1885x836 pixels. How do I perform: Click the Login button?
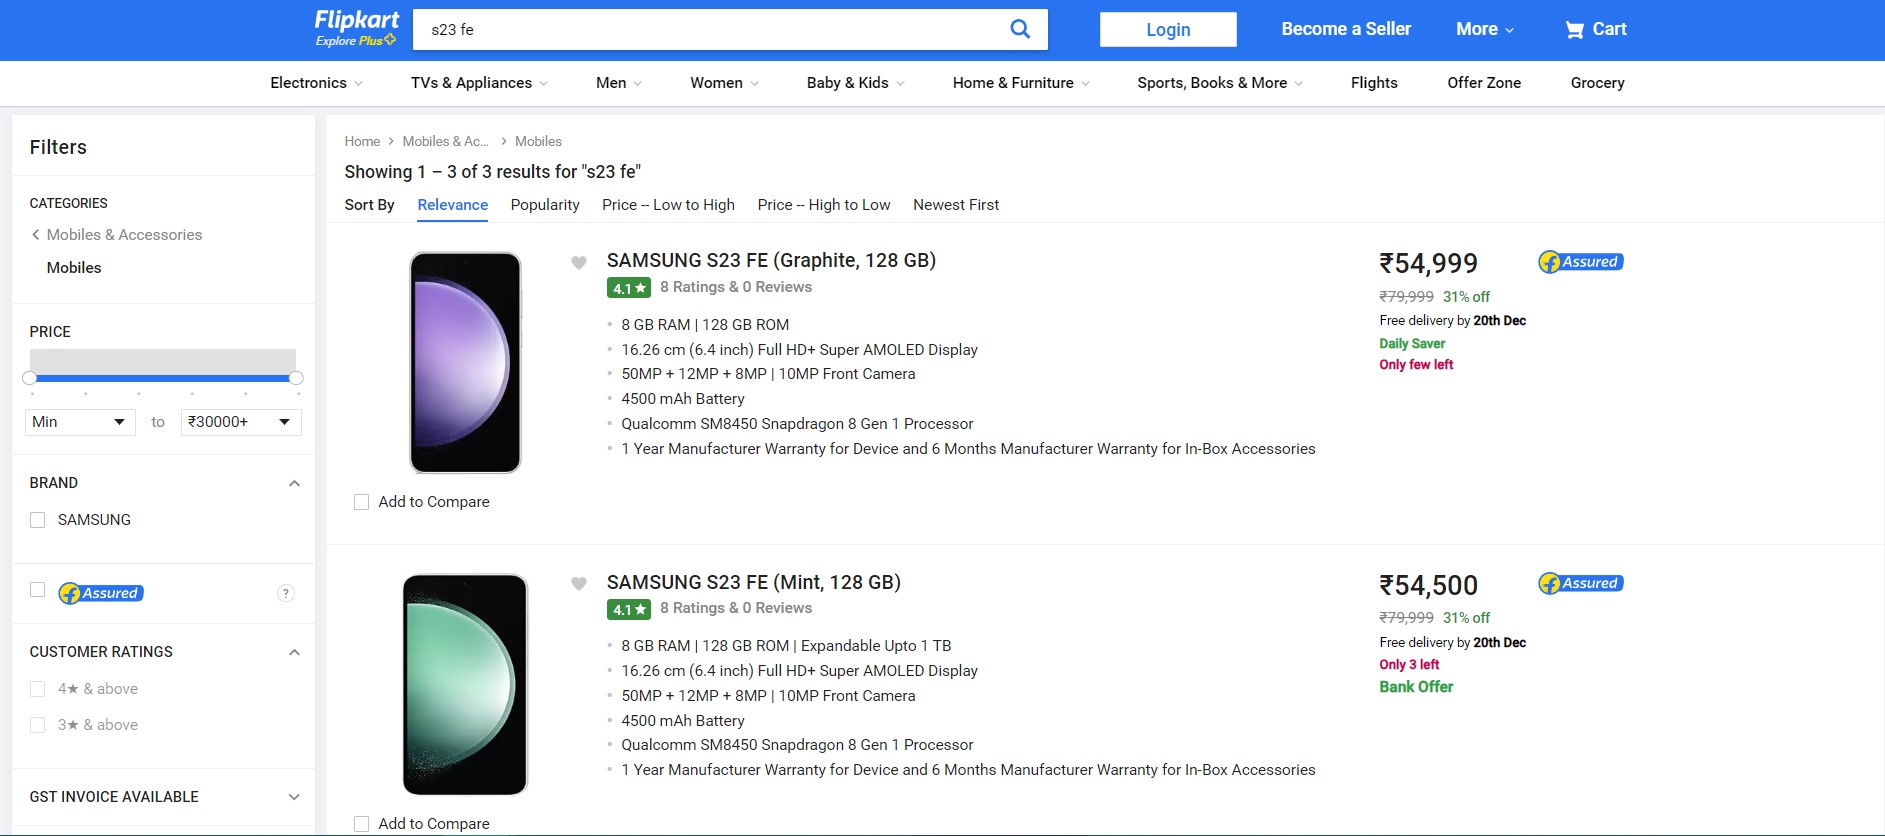click(x=1168, y=30)
